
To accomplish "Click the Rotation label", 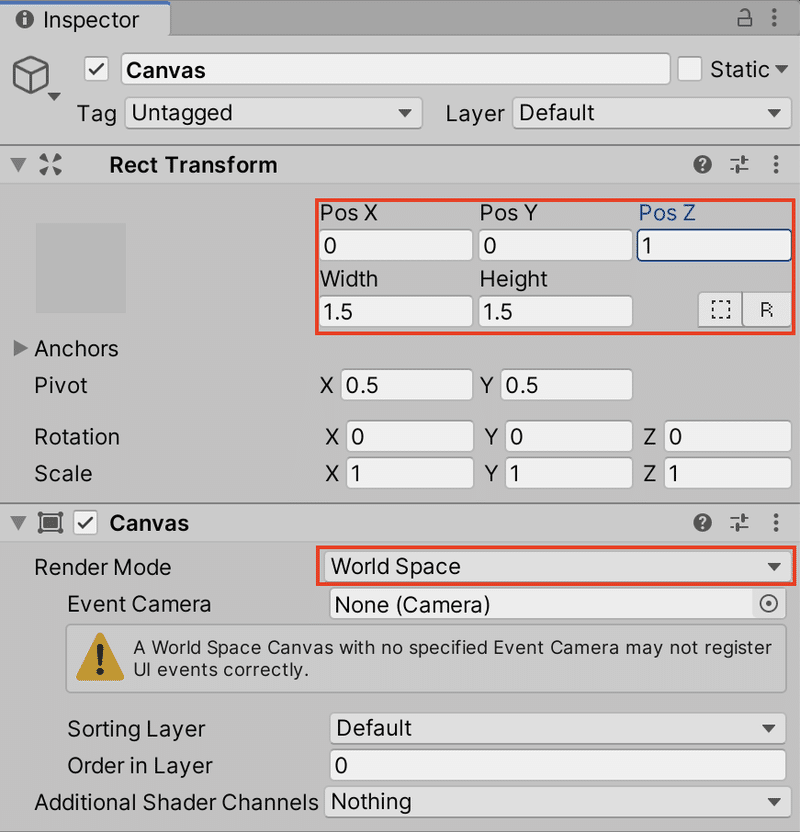I will [77, 437].
